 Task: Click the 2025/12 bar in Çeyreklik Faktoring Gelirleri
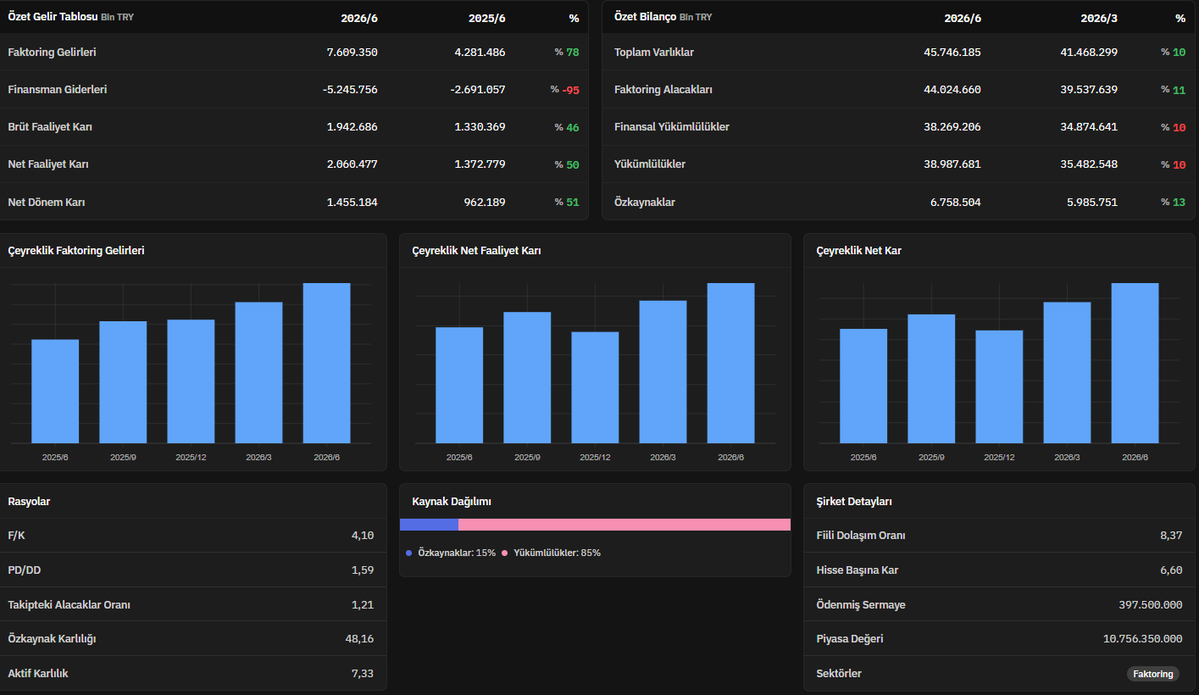click(x=191, y=381)
